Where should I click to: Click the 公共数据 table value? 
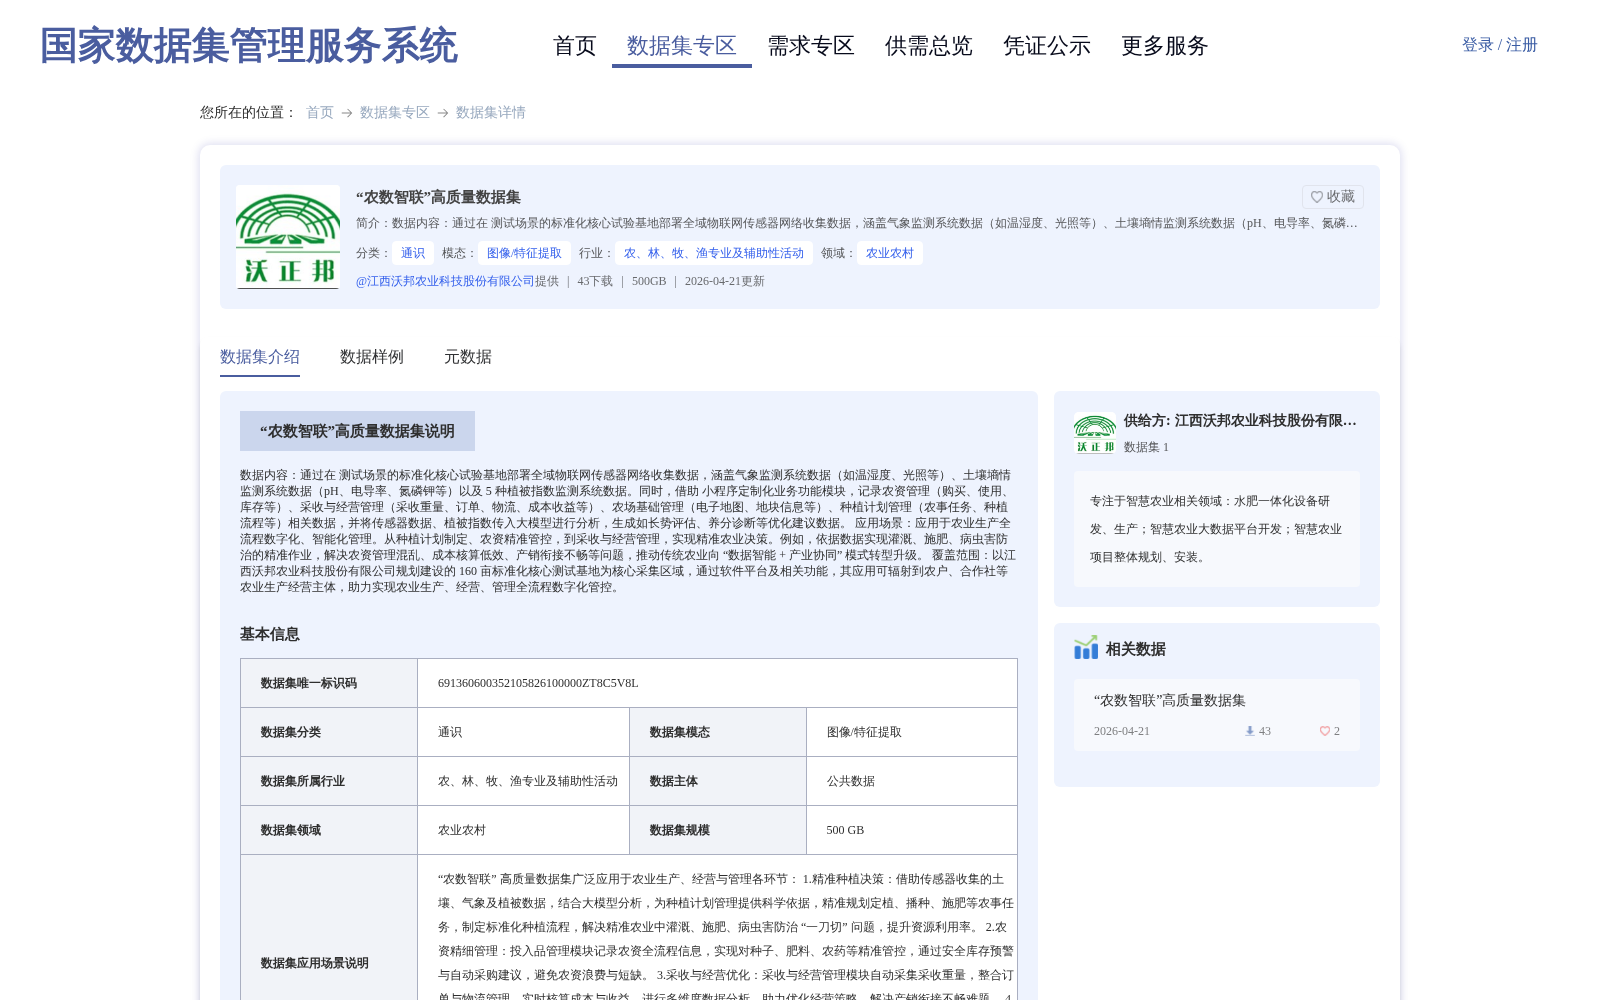pos(851,781)
